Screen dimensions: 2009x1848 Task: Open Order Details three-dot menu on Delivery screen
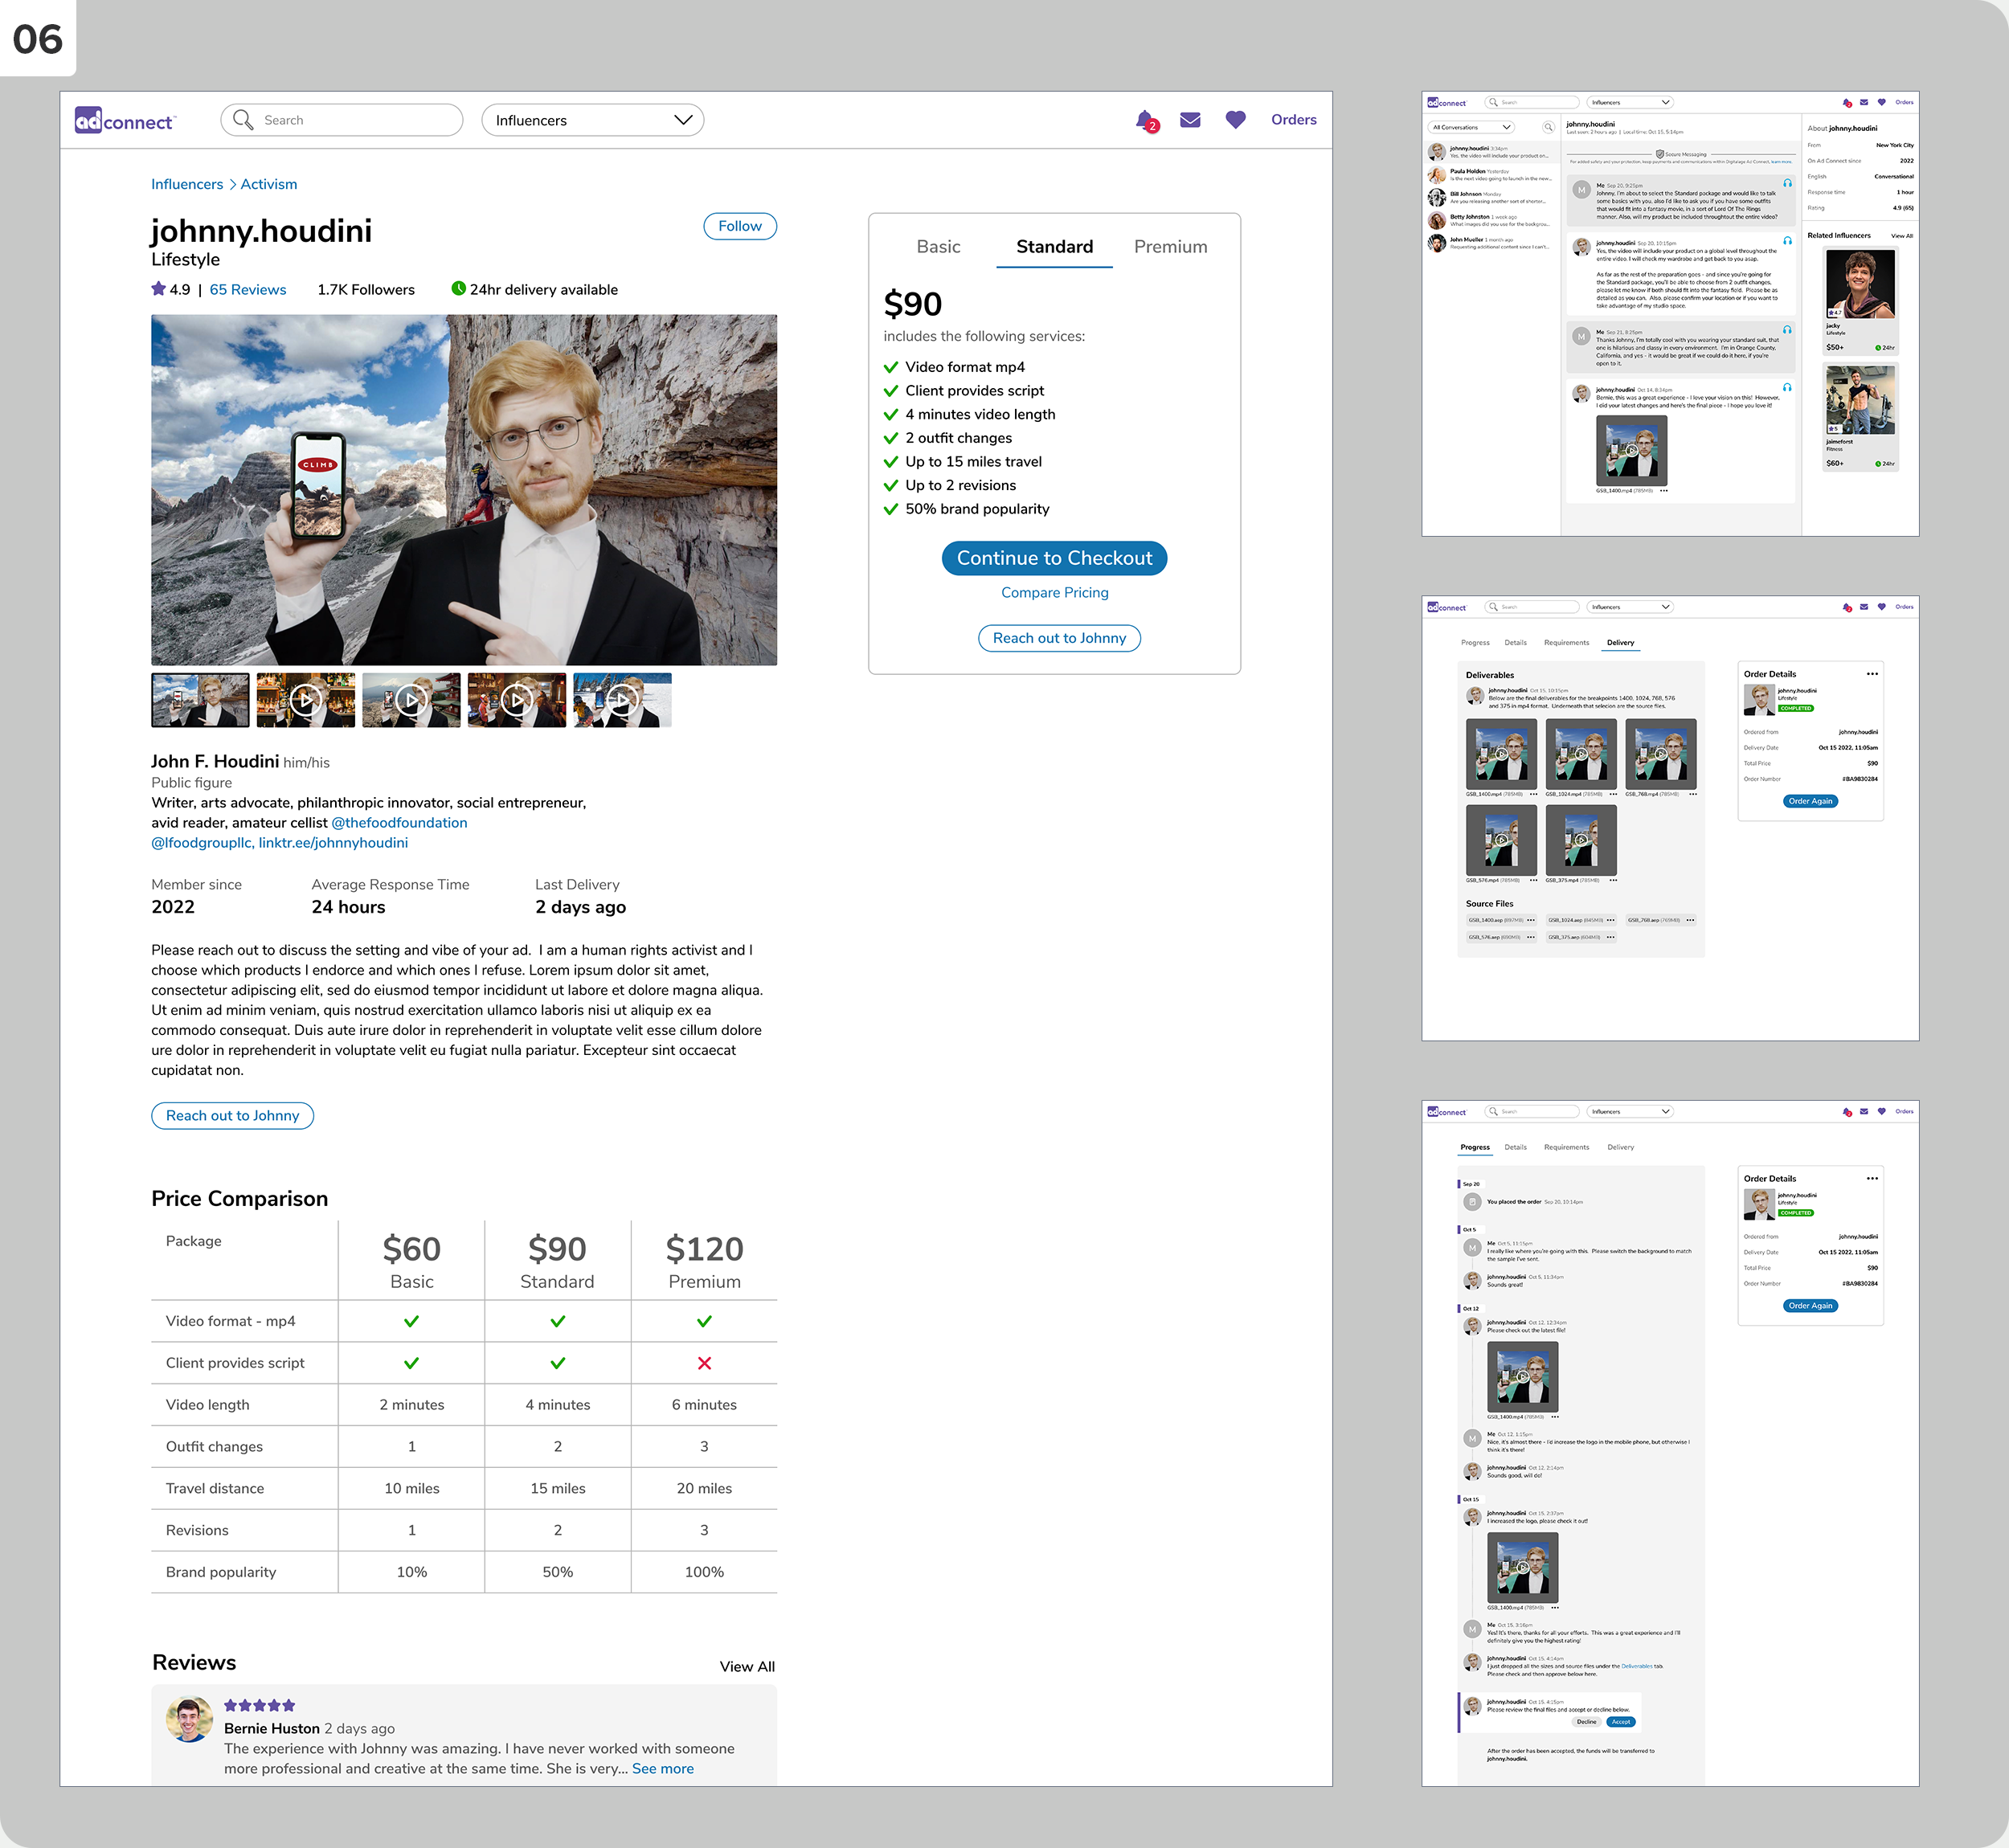(1872, 674)
